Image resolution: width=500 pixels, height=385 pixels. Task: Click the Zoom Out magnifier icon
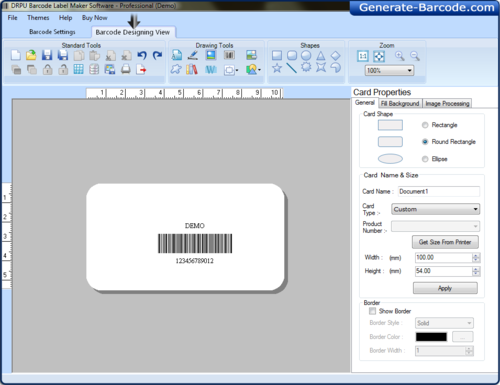point(415,56)
